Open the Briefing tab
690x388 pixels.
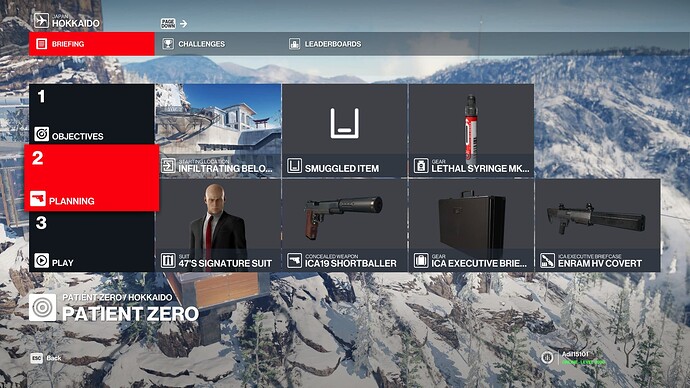click(92, 44)
